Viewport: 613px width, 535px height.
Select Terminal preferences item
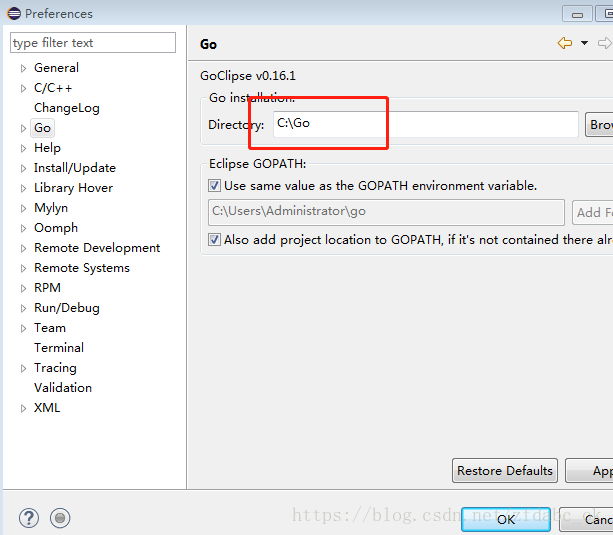(x=59, y=348)
